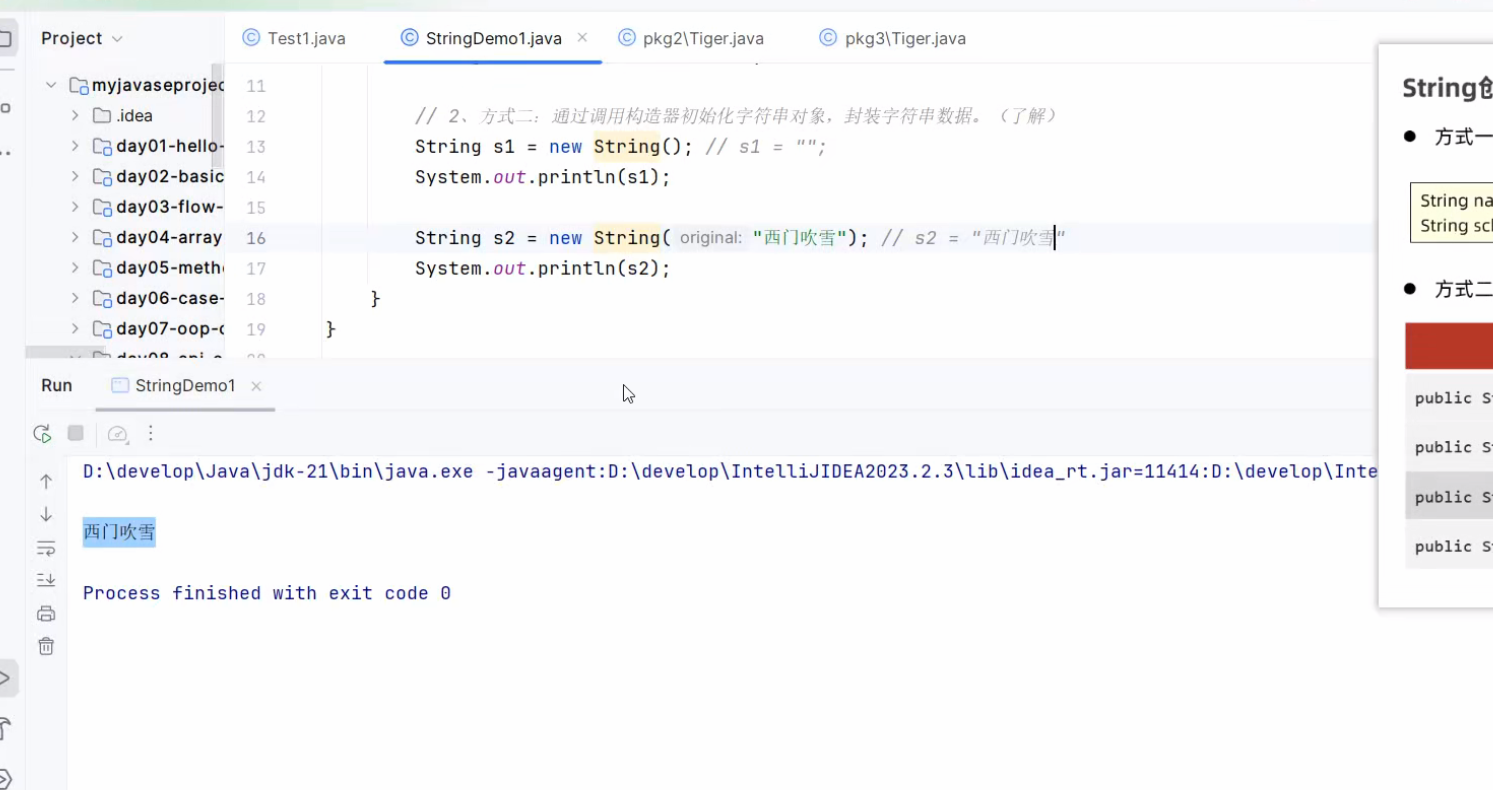The image size is (1493, 790).
Task: Click the coverage gauge icon near stop button
Action: [117, 433]
